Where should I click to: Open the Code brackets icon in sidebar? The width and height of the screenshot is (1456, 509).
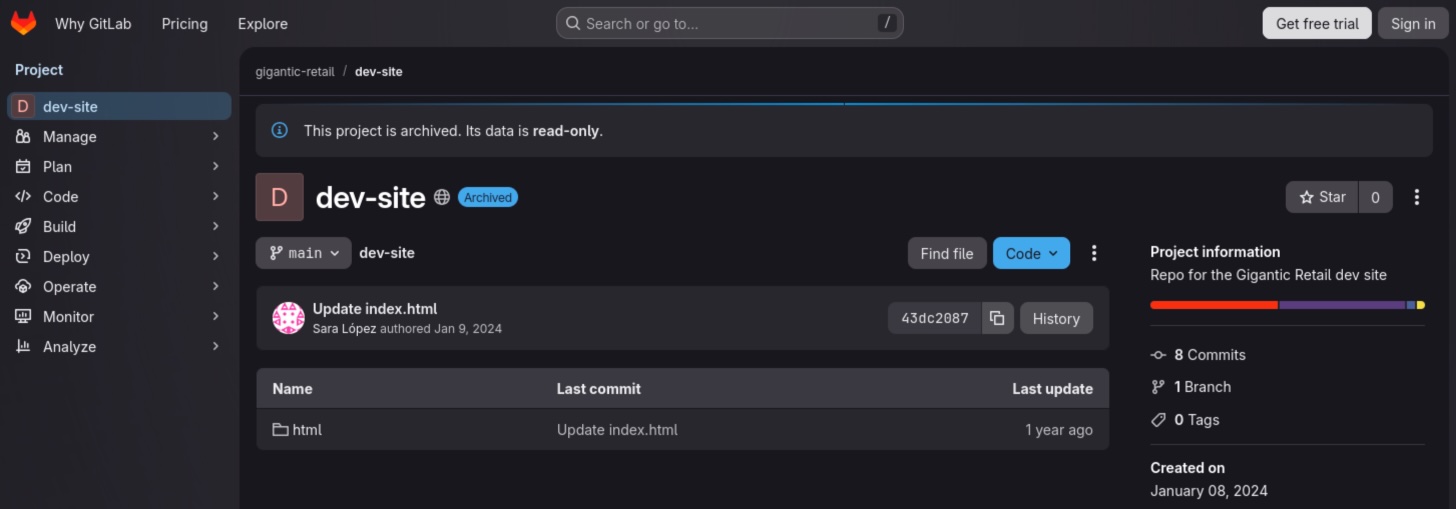pyautogui.click(x=23, y=196)
